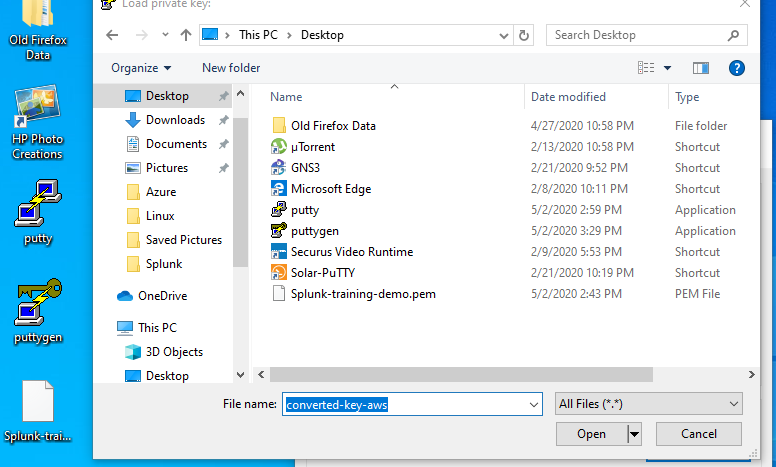Click Splunk-trai... file on the desktop
The image size is (776, 467).
click(x=38, y=412)
